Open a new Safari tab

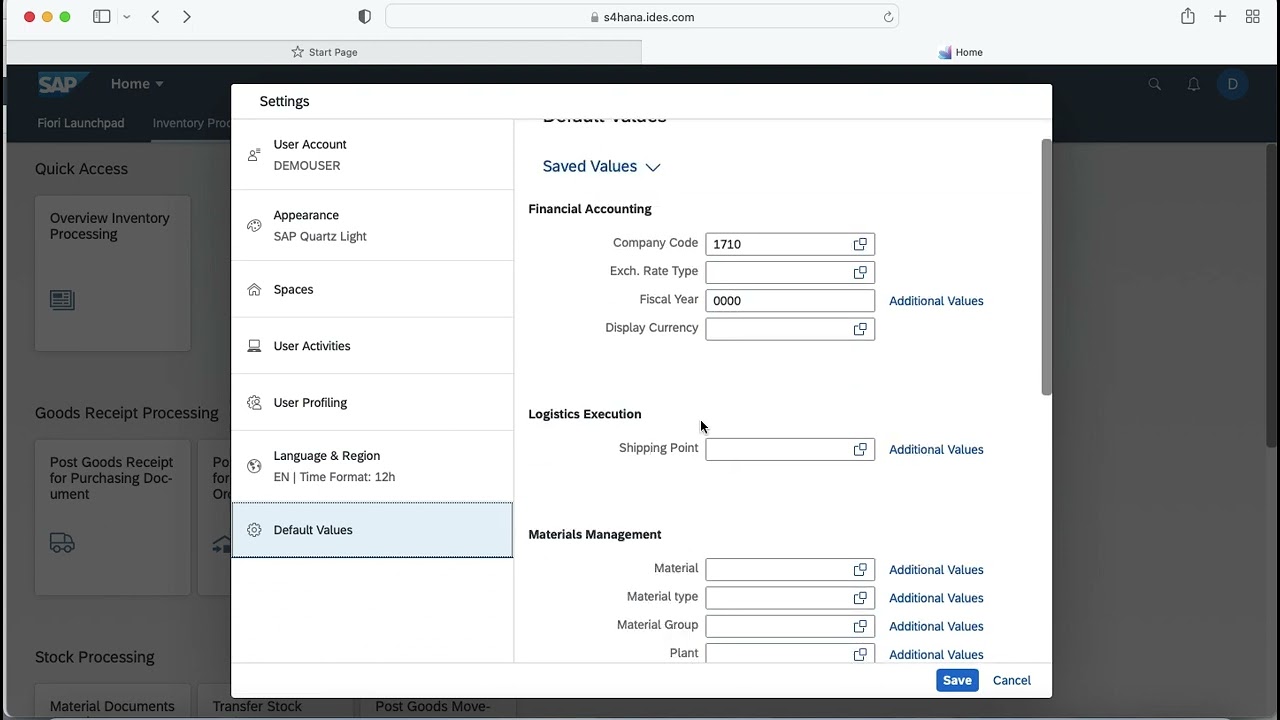pyautogui.click(x=1220, y=17)
